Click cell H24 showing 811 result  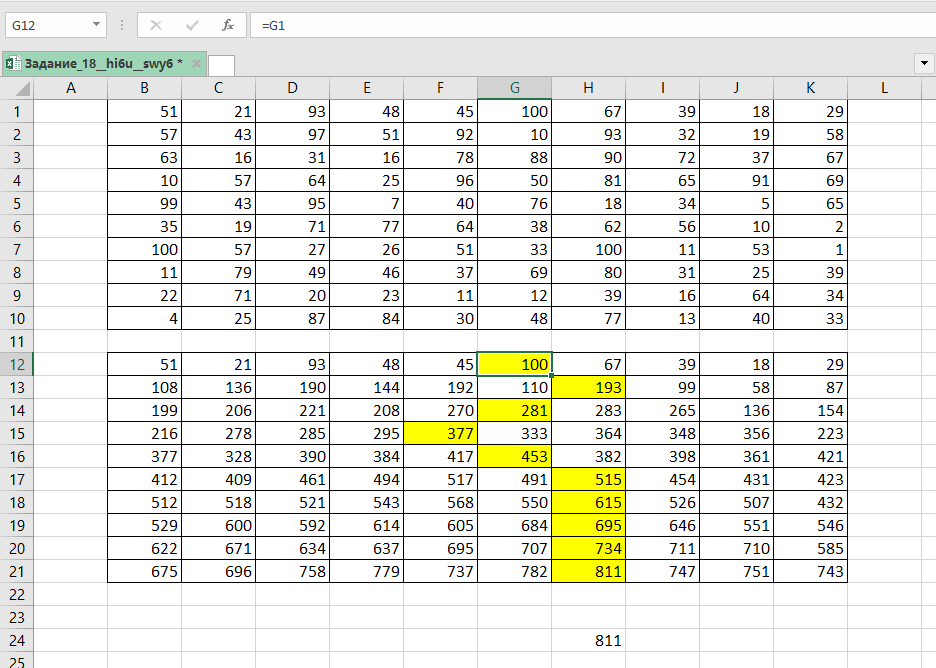[x=588, y=640]
